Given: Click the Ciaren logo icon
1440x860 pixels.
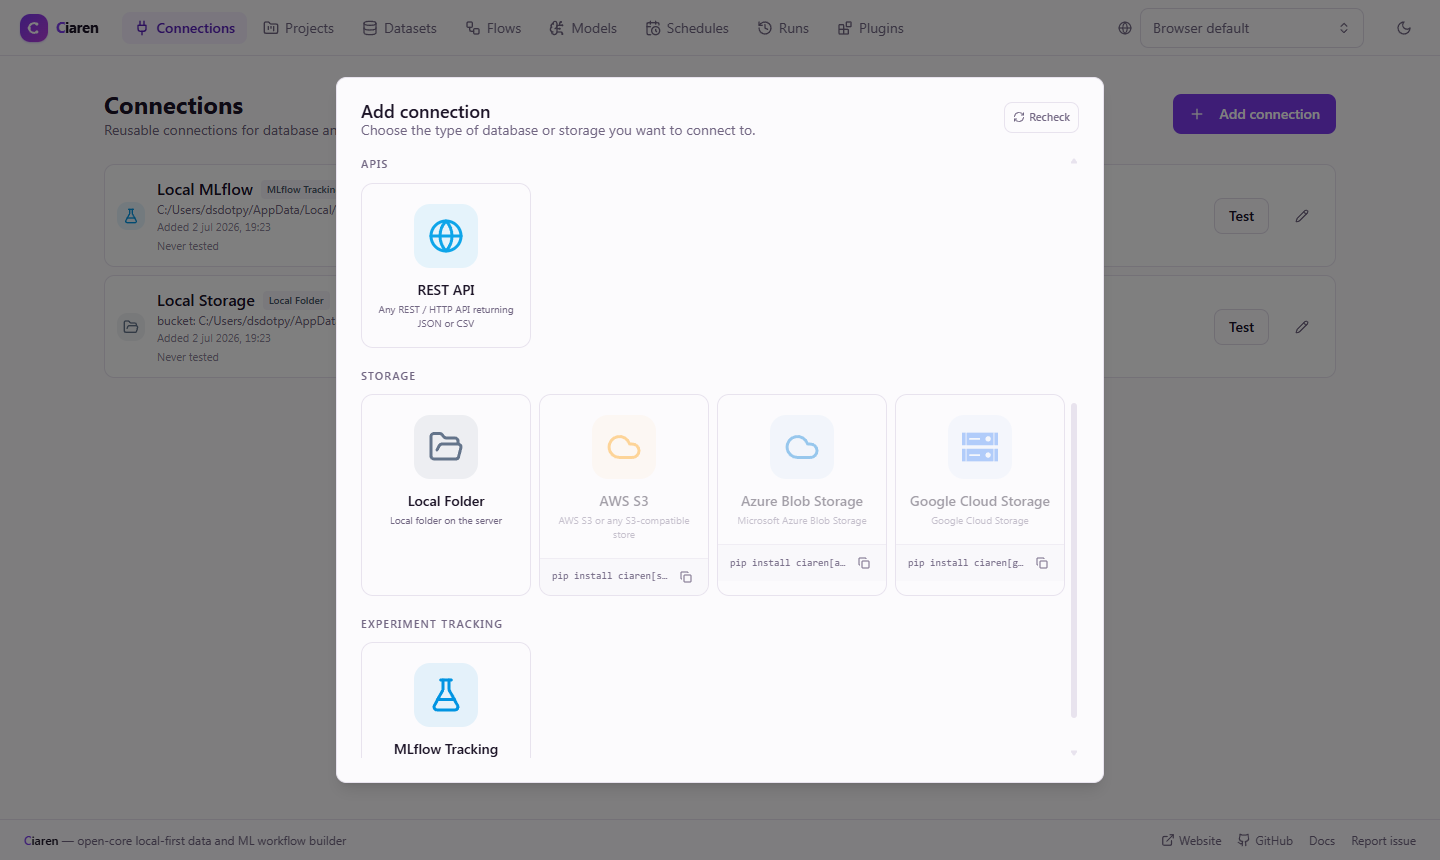Looking at the screenshot, I should (x=34, y=28).
